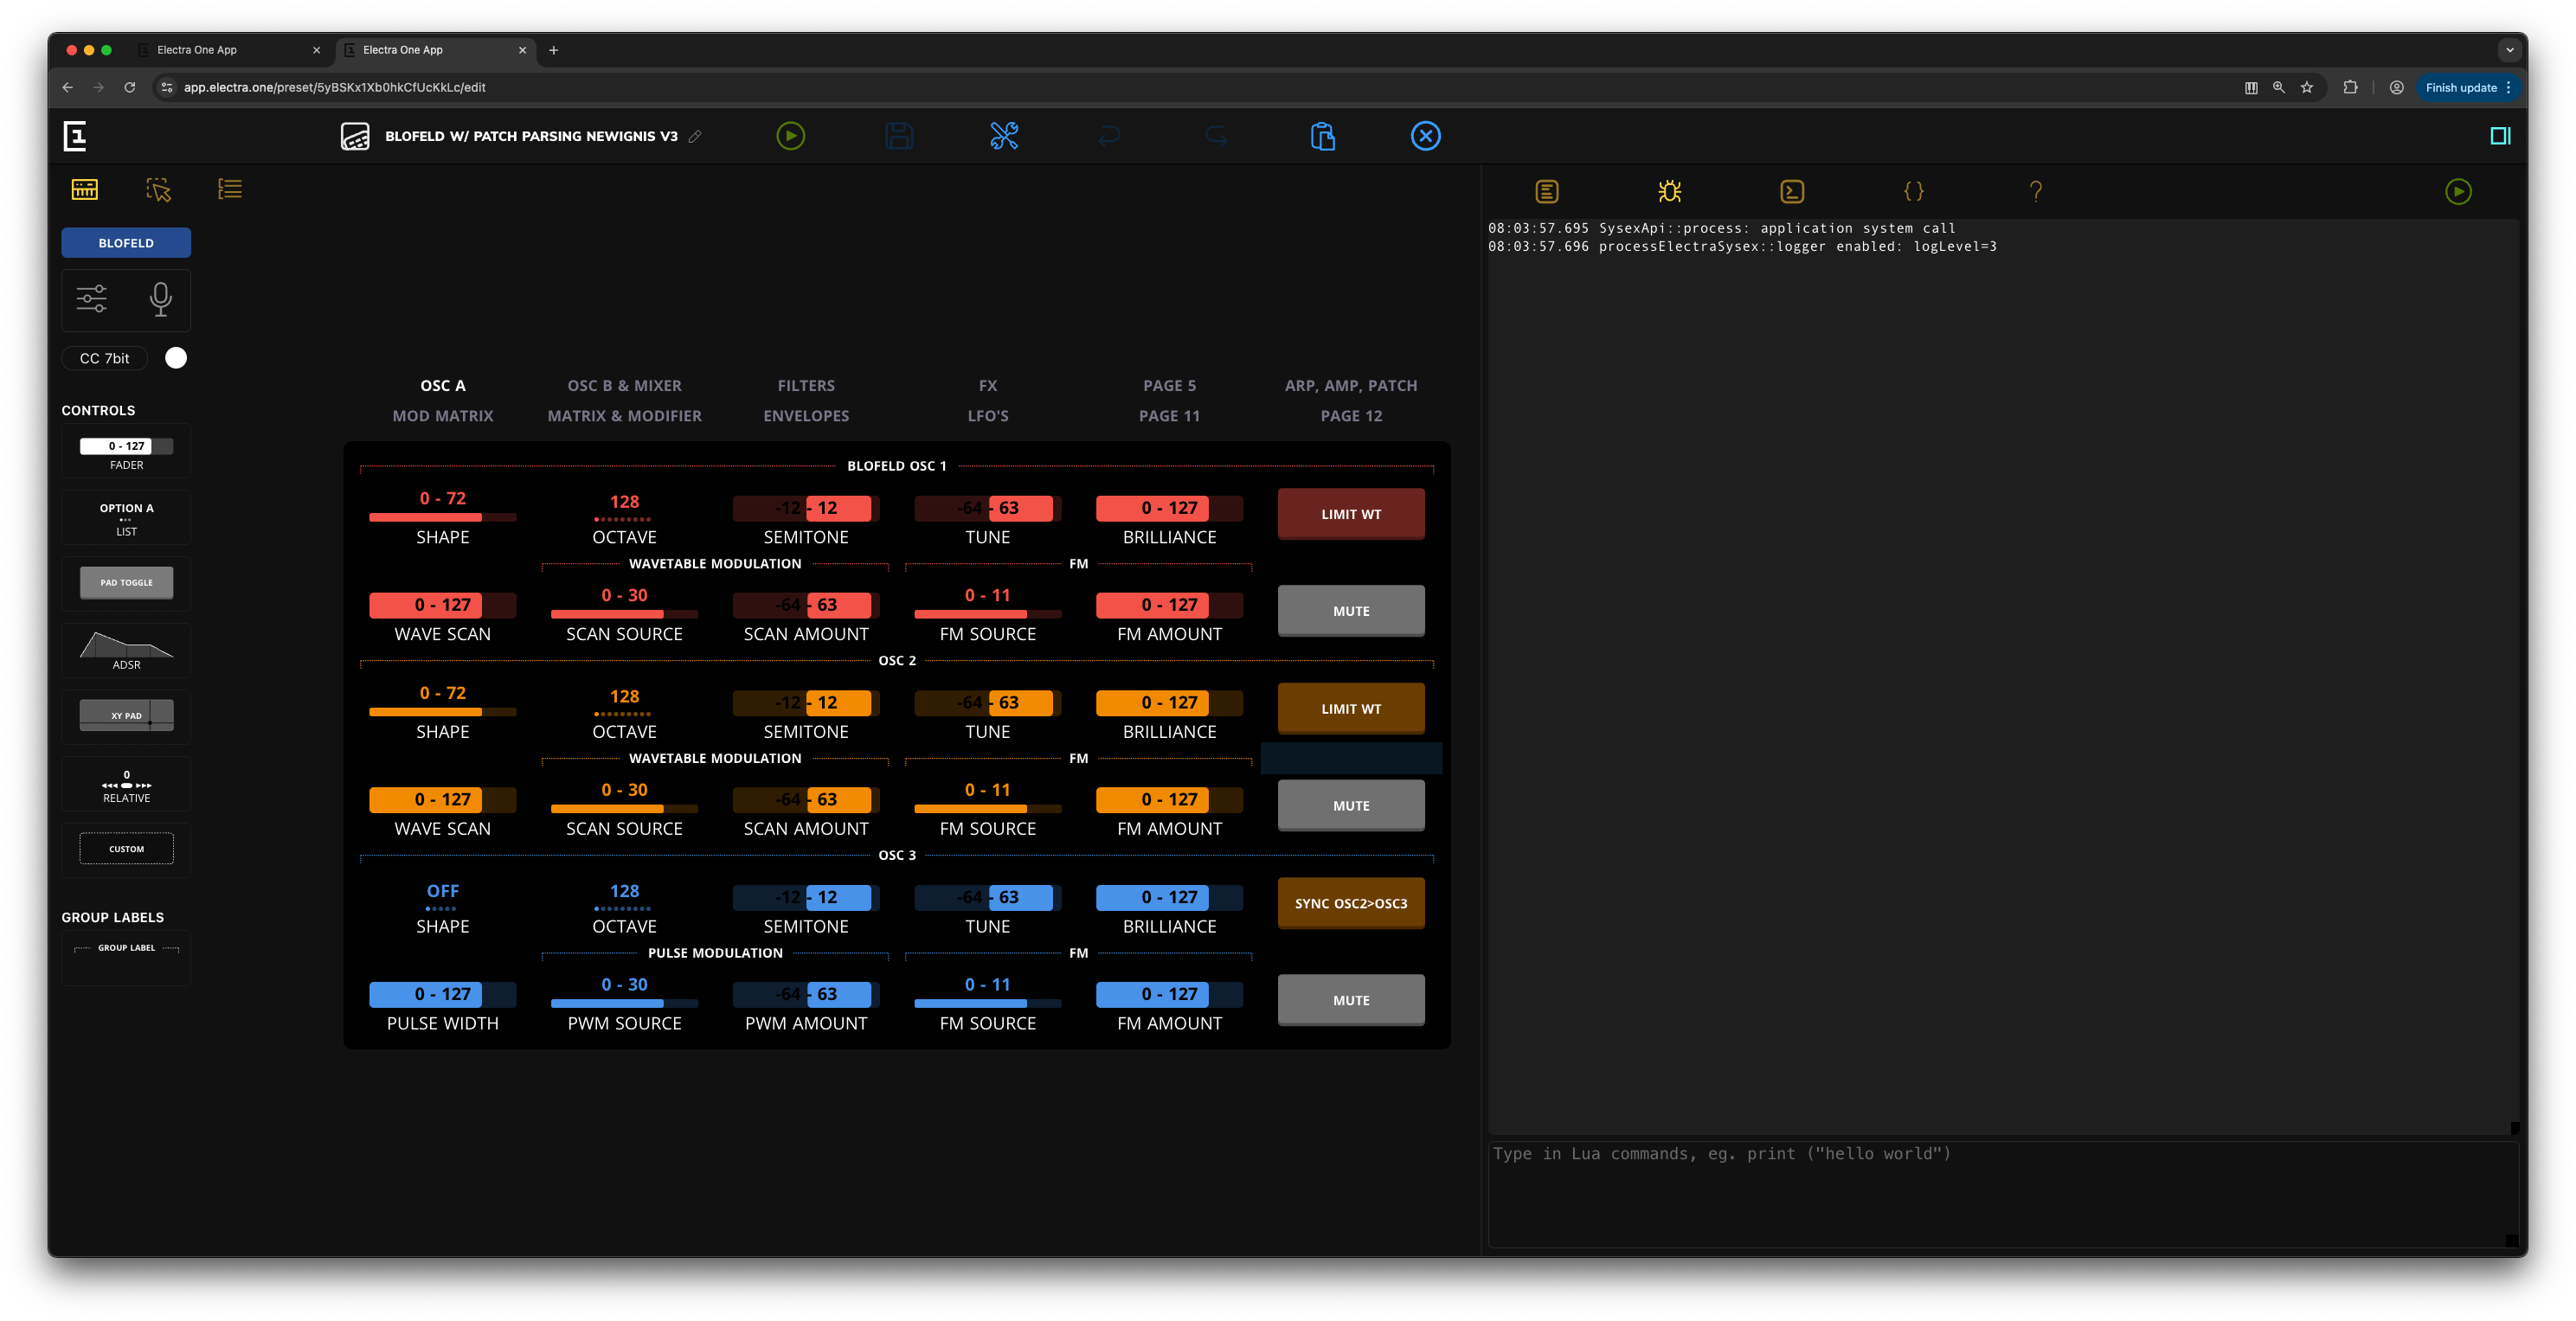Toggle the SYNC OSC2>OSC3 pad
This screenshot has height=1321, width=2576.
pos(1350,903)
